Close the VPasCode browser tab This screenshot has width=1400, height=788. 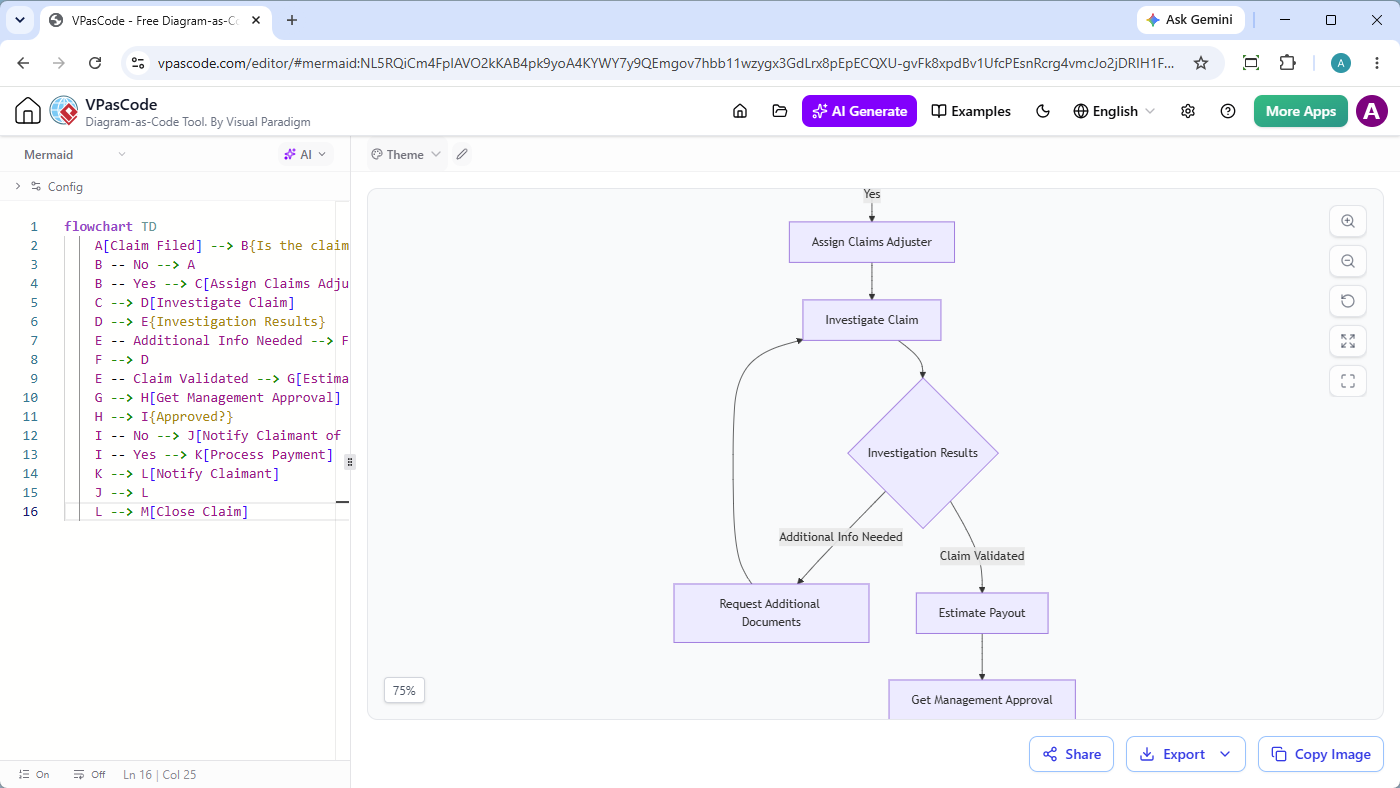255,20
